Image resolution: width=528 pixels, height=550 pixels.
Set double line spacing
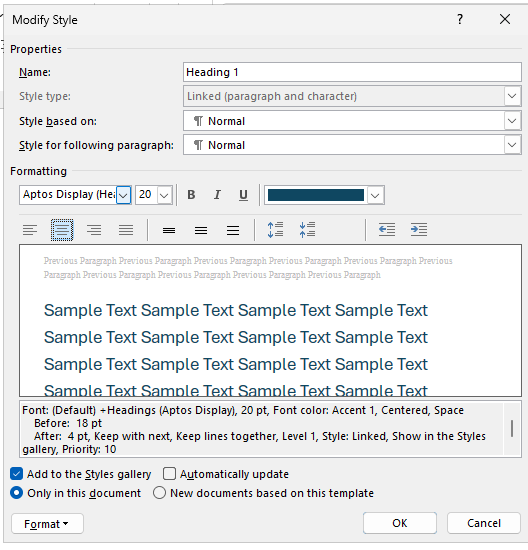click(x=233, y=230)
